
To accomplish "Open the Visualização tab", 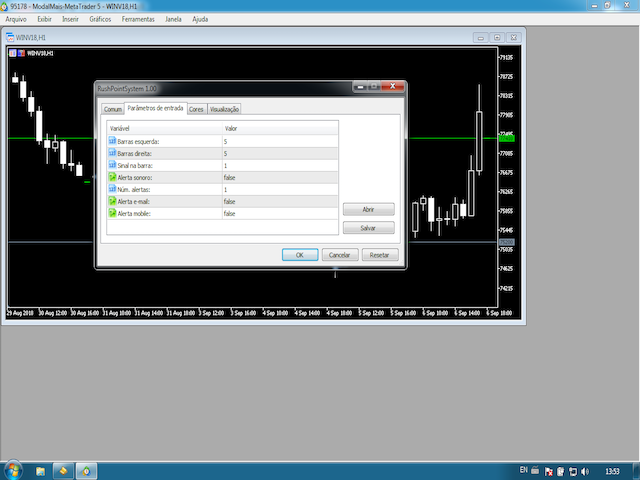I will click(224, 109).
